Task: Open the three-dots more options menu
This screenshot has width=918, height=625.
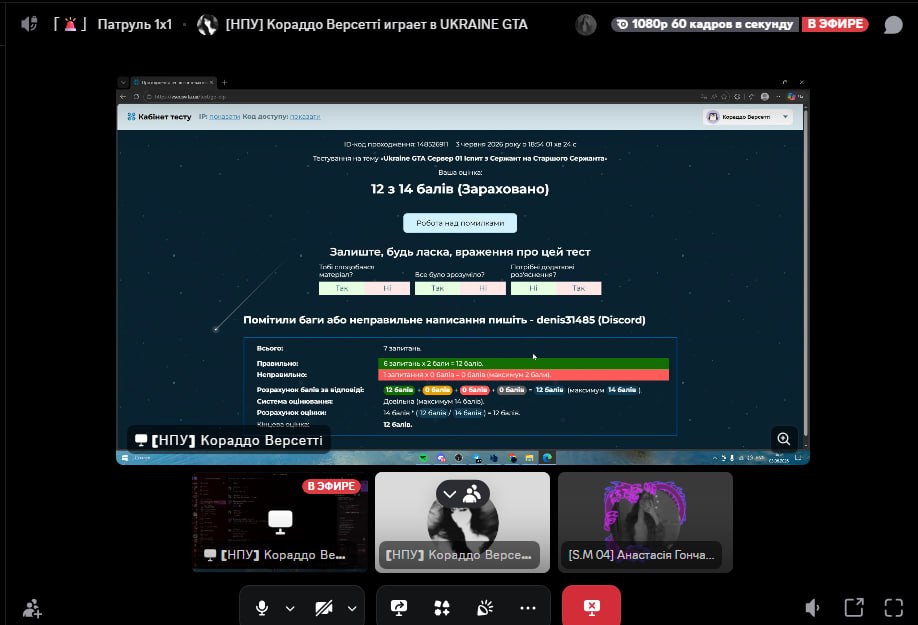Action: (x=527, y=608)
